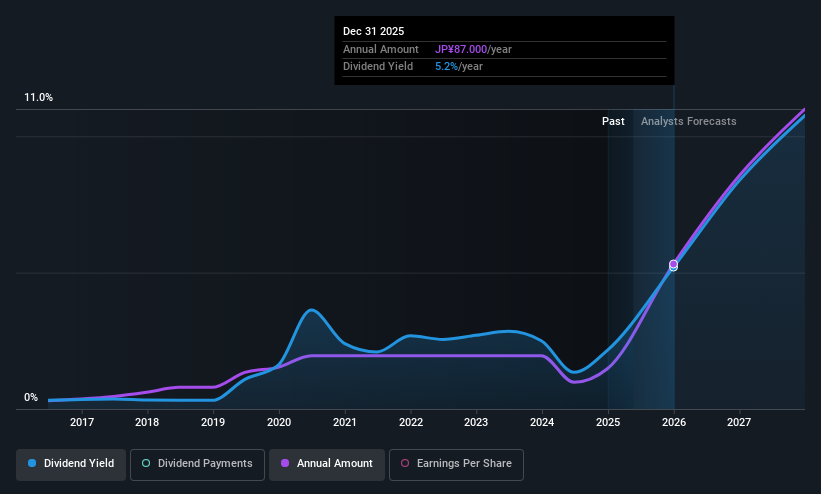The image size is (821, 494).
Task: Click the 11.0% y-axis label
Action: click(x=38, y=97)
